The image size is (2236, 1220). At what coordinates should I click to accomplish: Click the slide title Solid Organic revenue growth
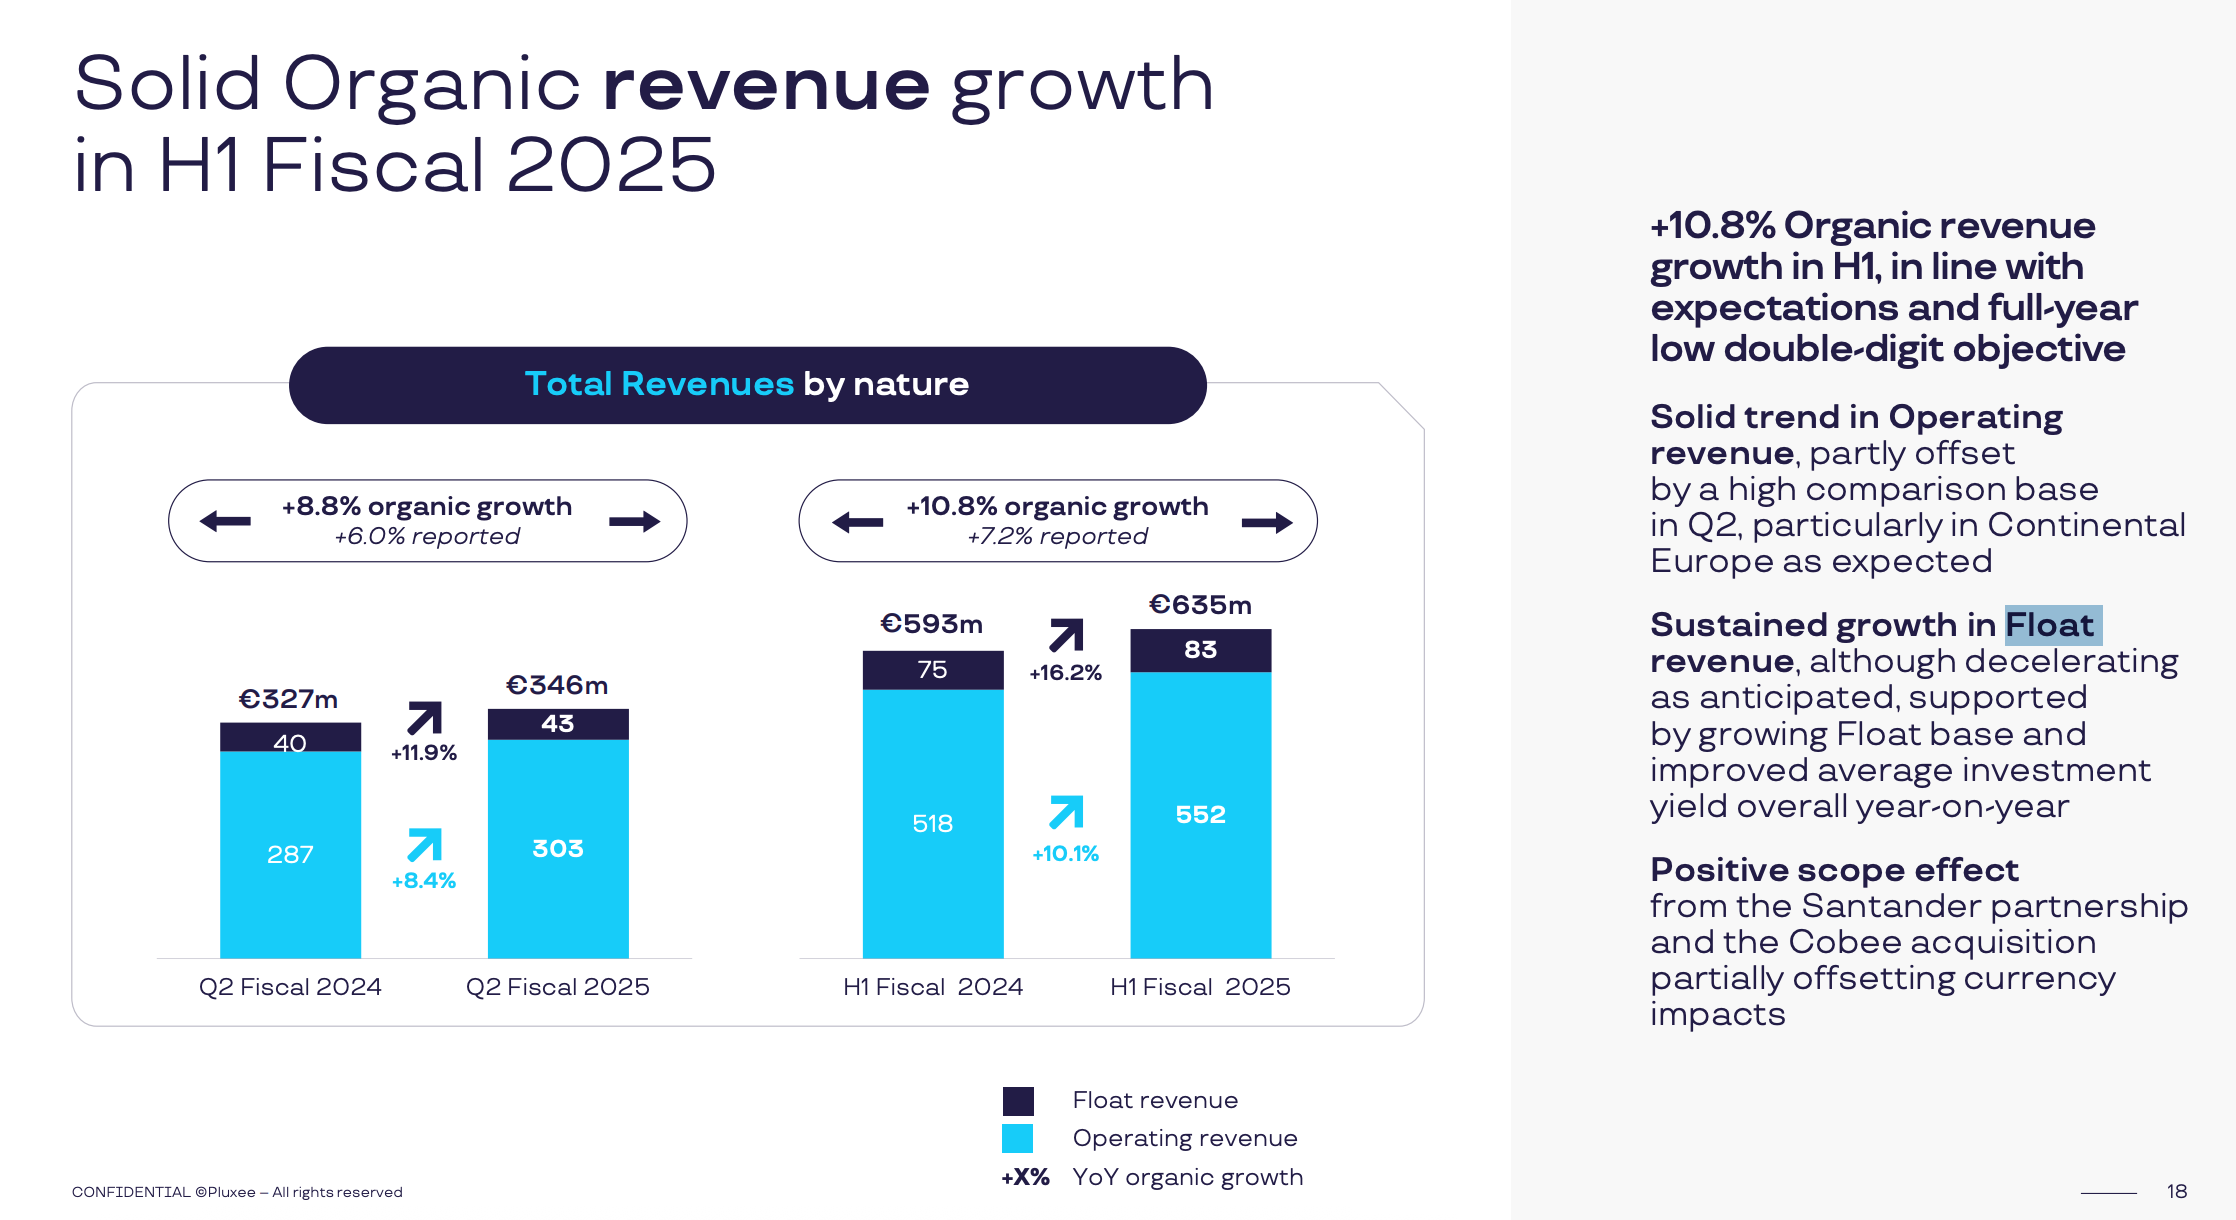[x=644, y=124]
